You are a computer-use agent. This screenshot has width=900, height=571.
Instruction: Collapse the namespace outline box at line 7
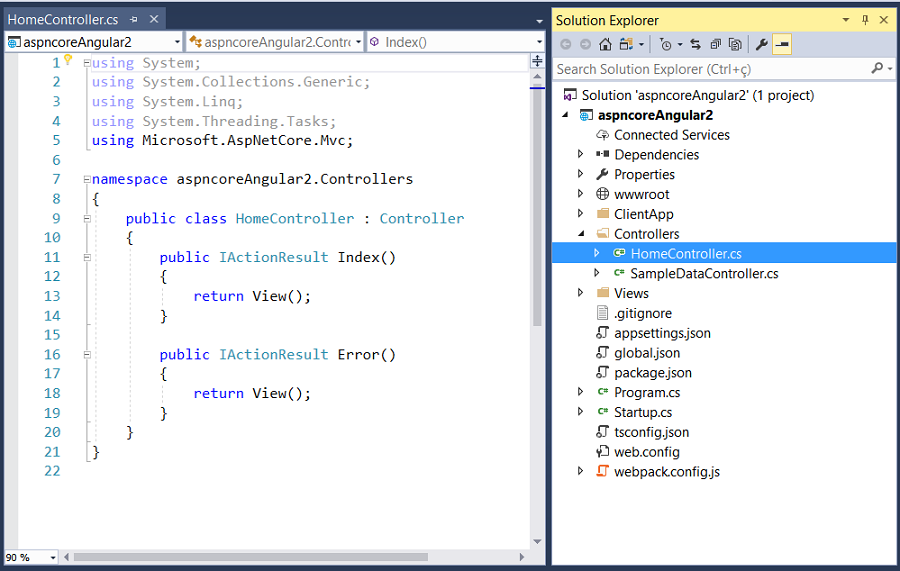(87, 180)
